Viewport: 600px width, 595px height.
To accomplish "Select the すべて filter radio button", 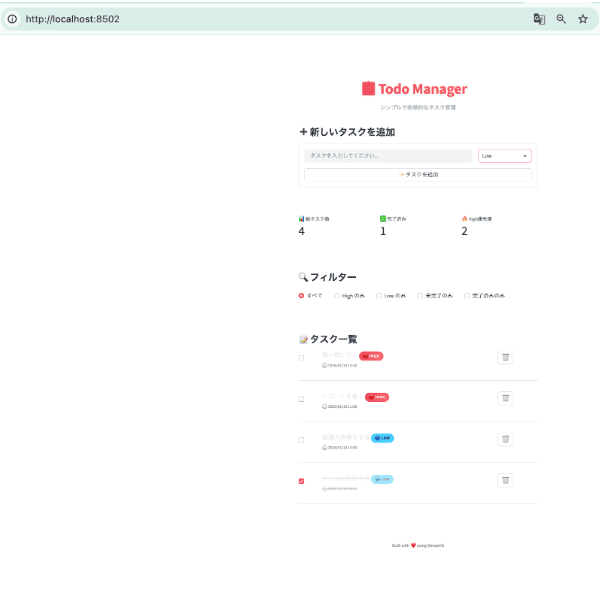I will (301, 295).
